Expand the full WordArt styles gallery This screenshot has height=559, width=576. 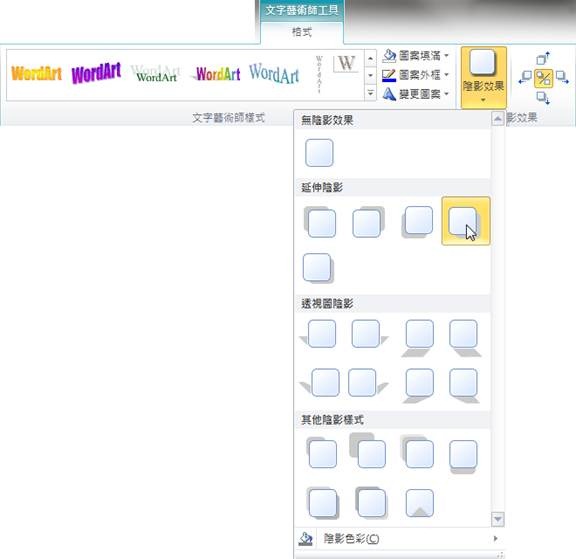coord(370,93)
